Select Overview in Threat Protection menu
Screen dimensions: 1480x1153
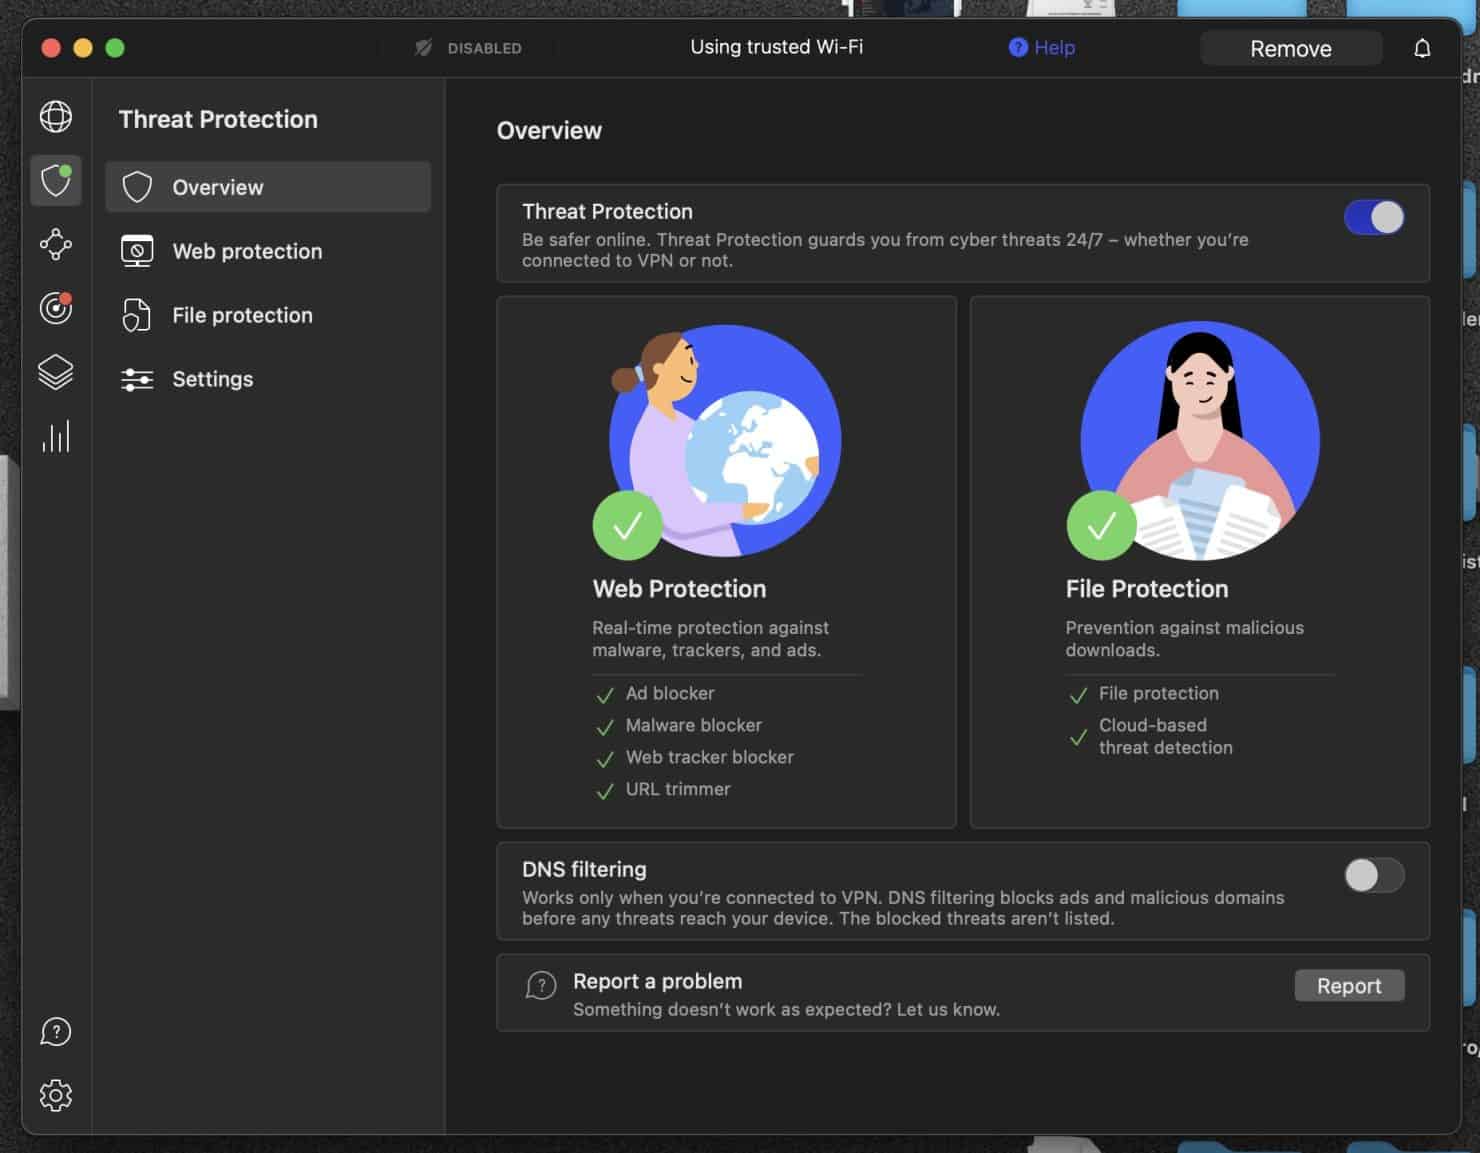pos(268,187)
